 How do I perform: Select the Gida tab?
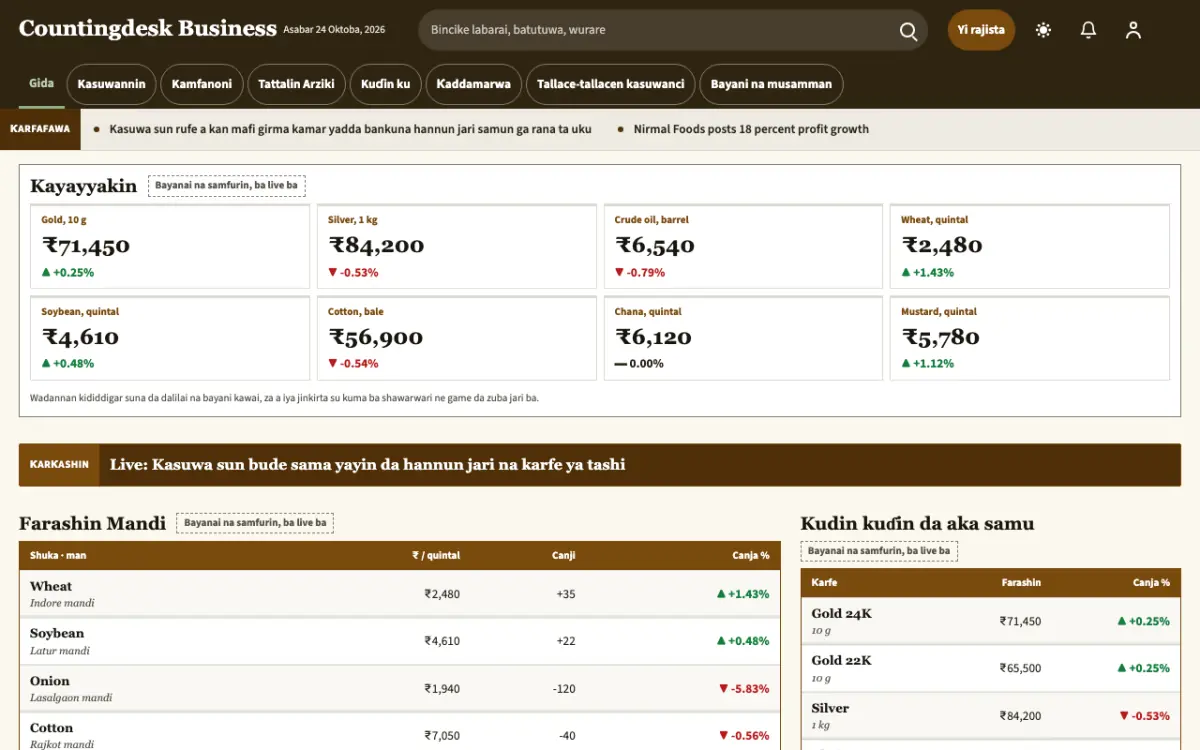pos(41,84)
